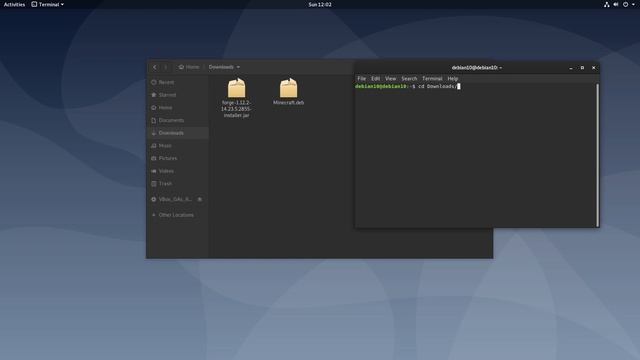Select Videos in the sidebar
Image resolution: width=640 pixels, height=360 pixels.
tap(178, 171)
